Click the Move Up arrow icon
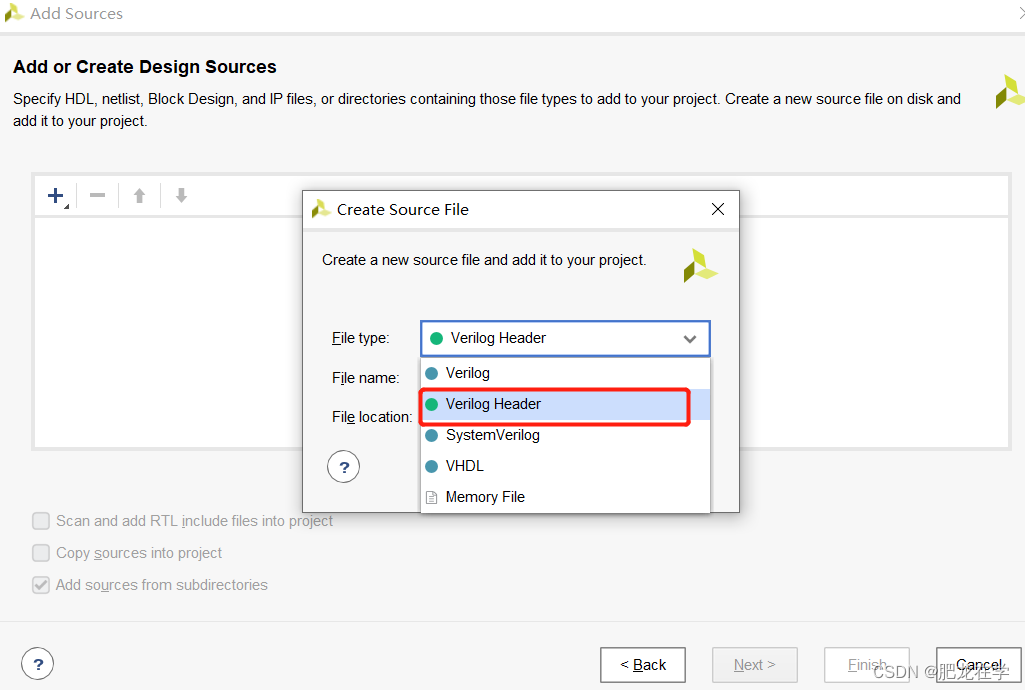 coord(139,195)
